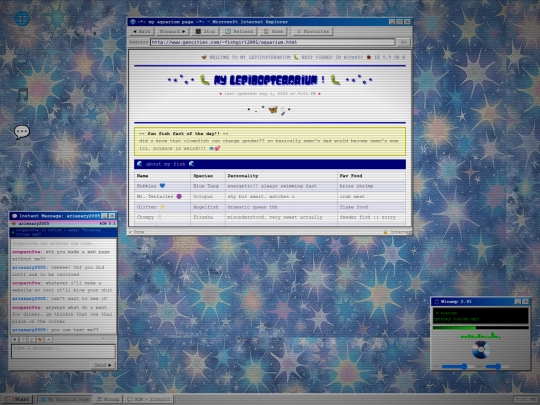Viewport: 540px width, 405px height.
Task: Click the Internet zone status bar indicator
Action: tap(397, 232)
